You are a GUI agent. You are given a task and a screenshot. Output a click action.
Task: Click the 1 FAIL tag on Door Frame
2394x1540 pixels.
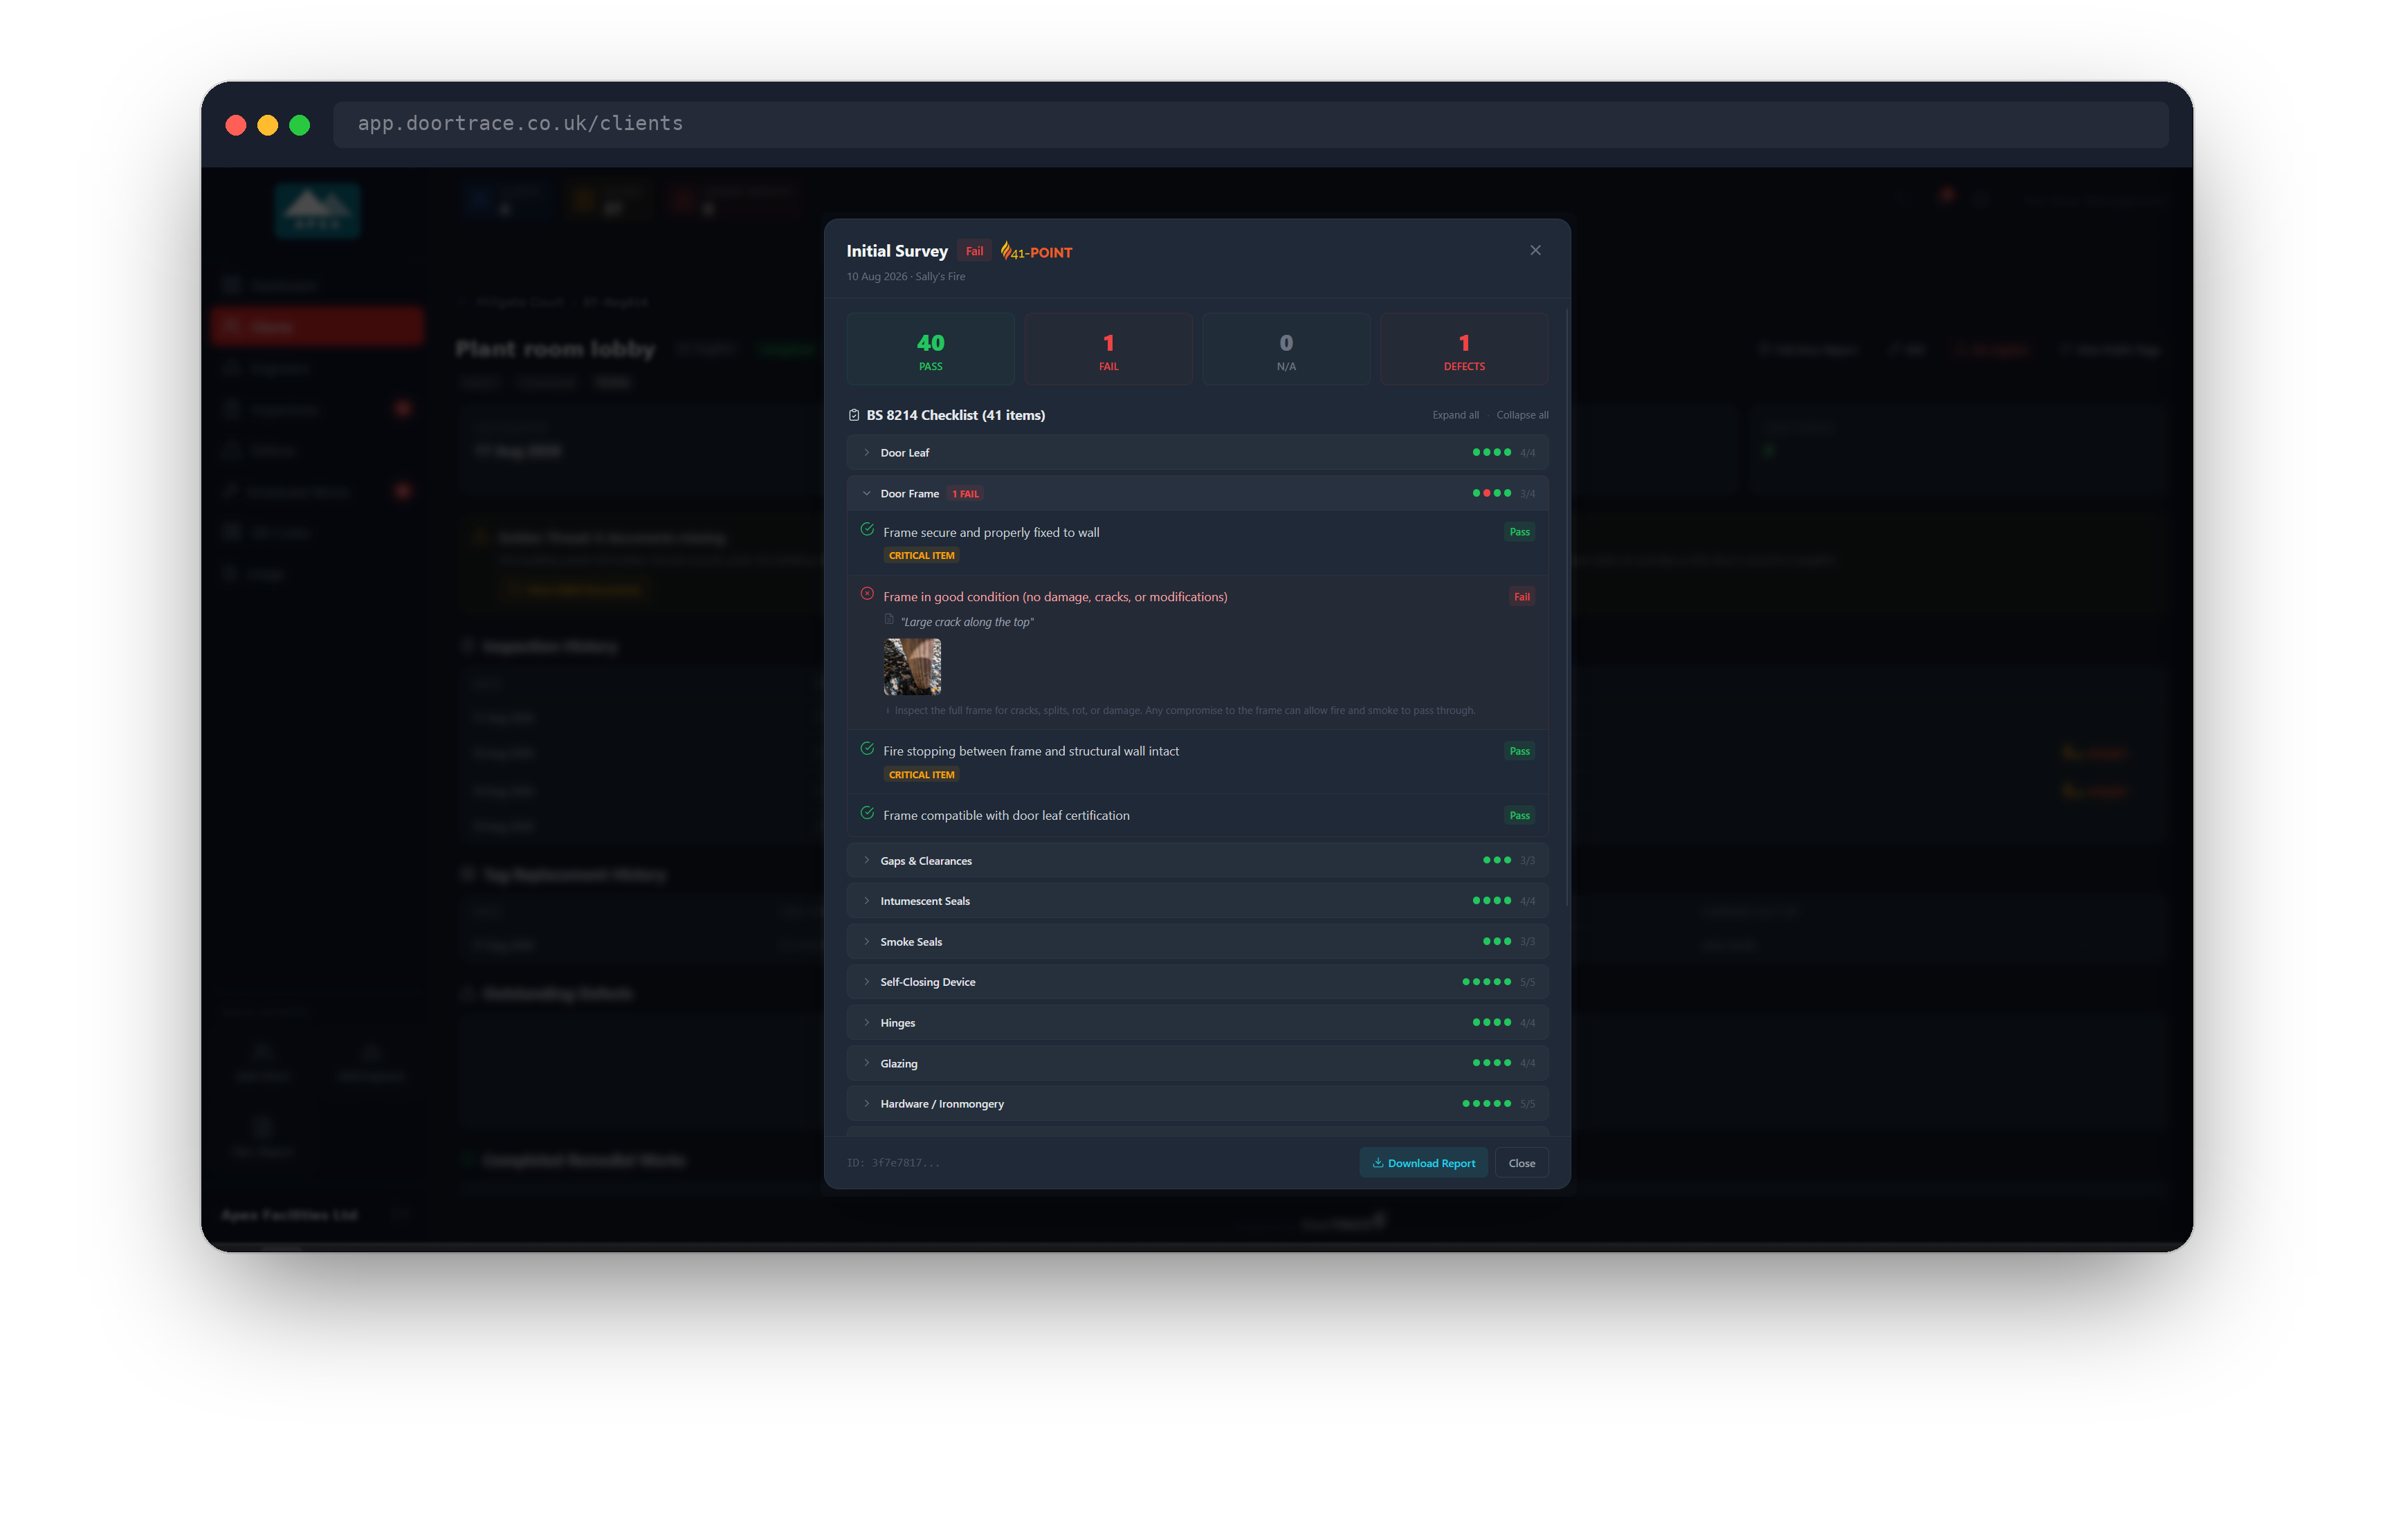pyautogui.click(x=965, y=494)
